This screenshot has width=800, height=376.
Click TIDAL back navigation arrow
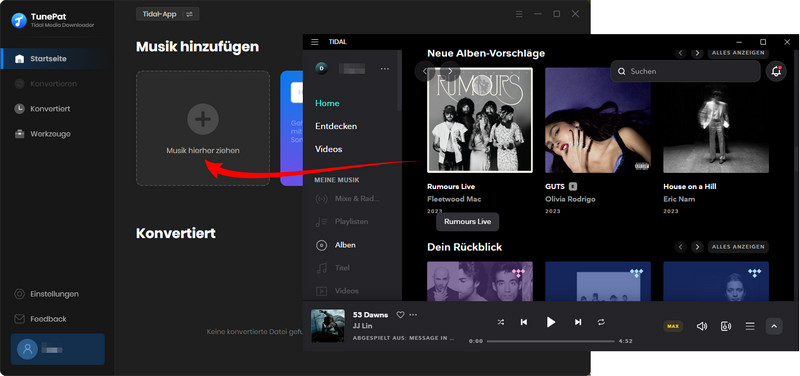(x=425, y=71)
